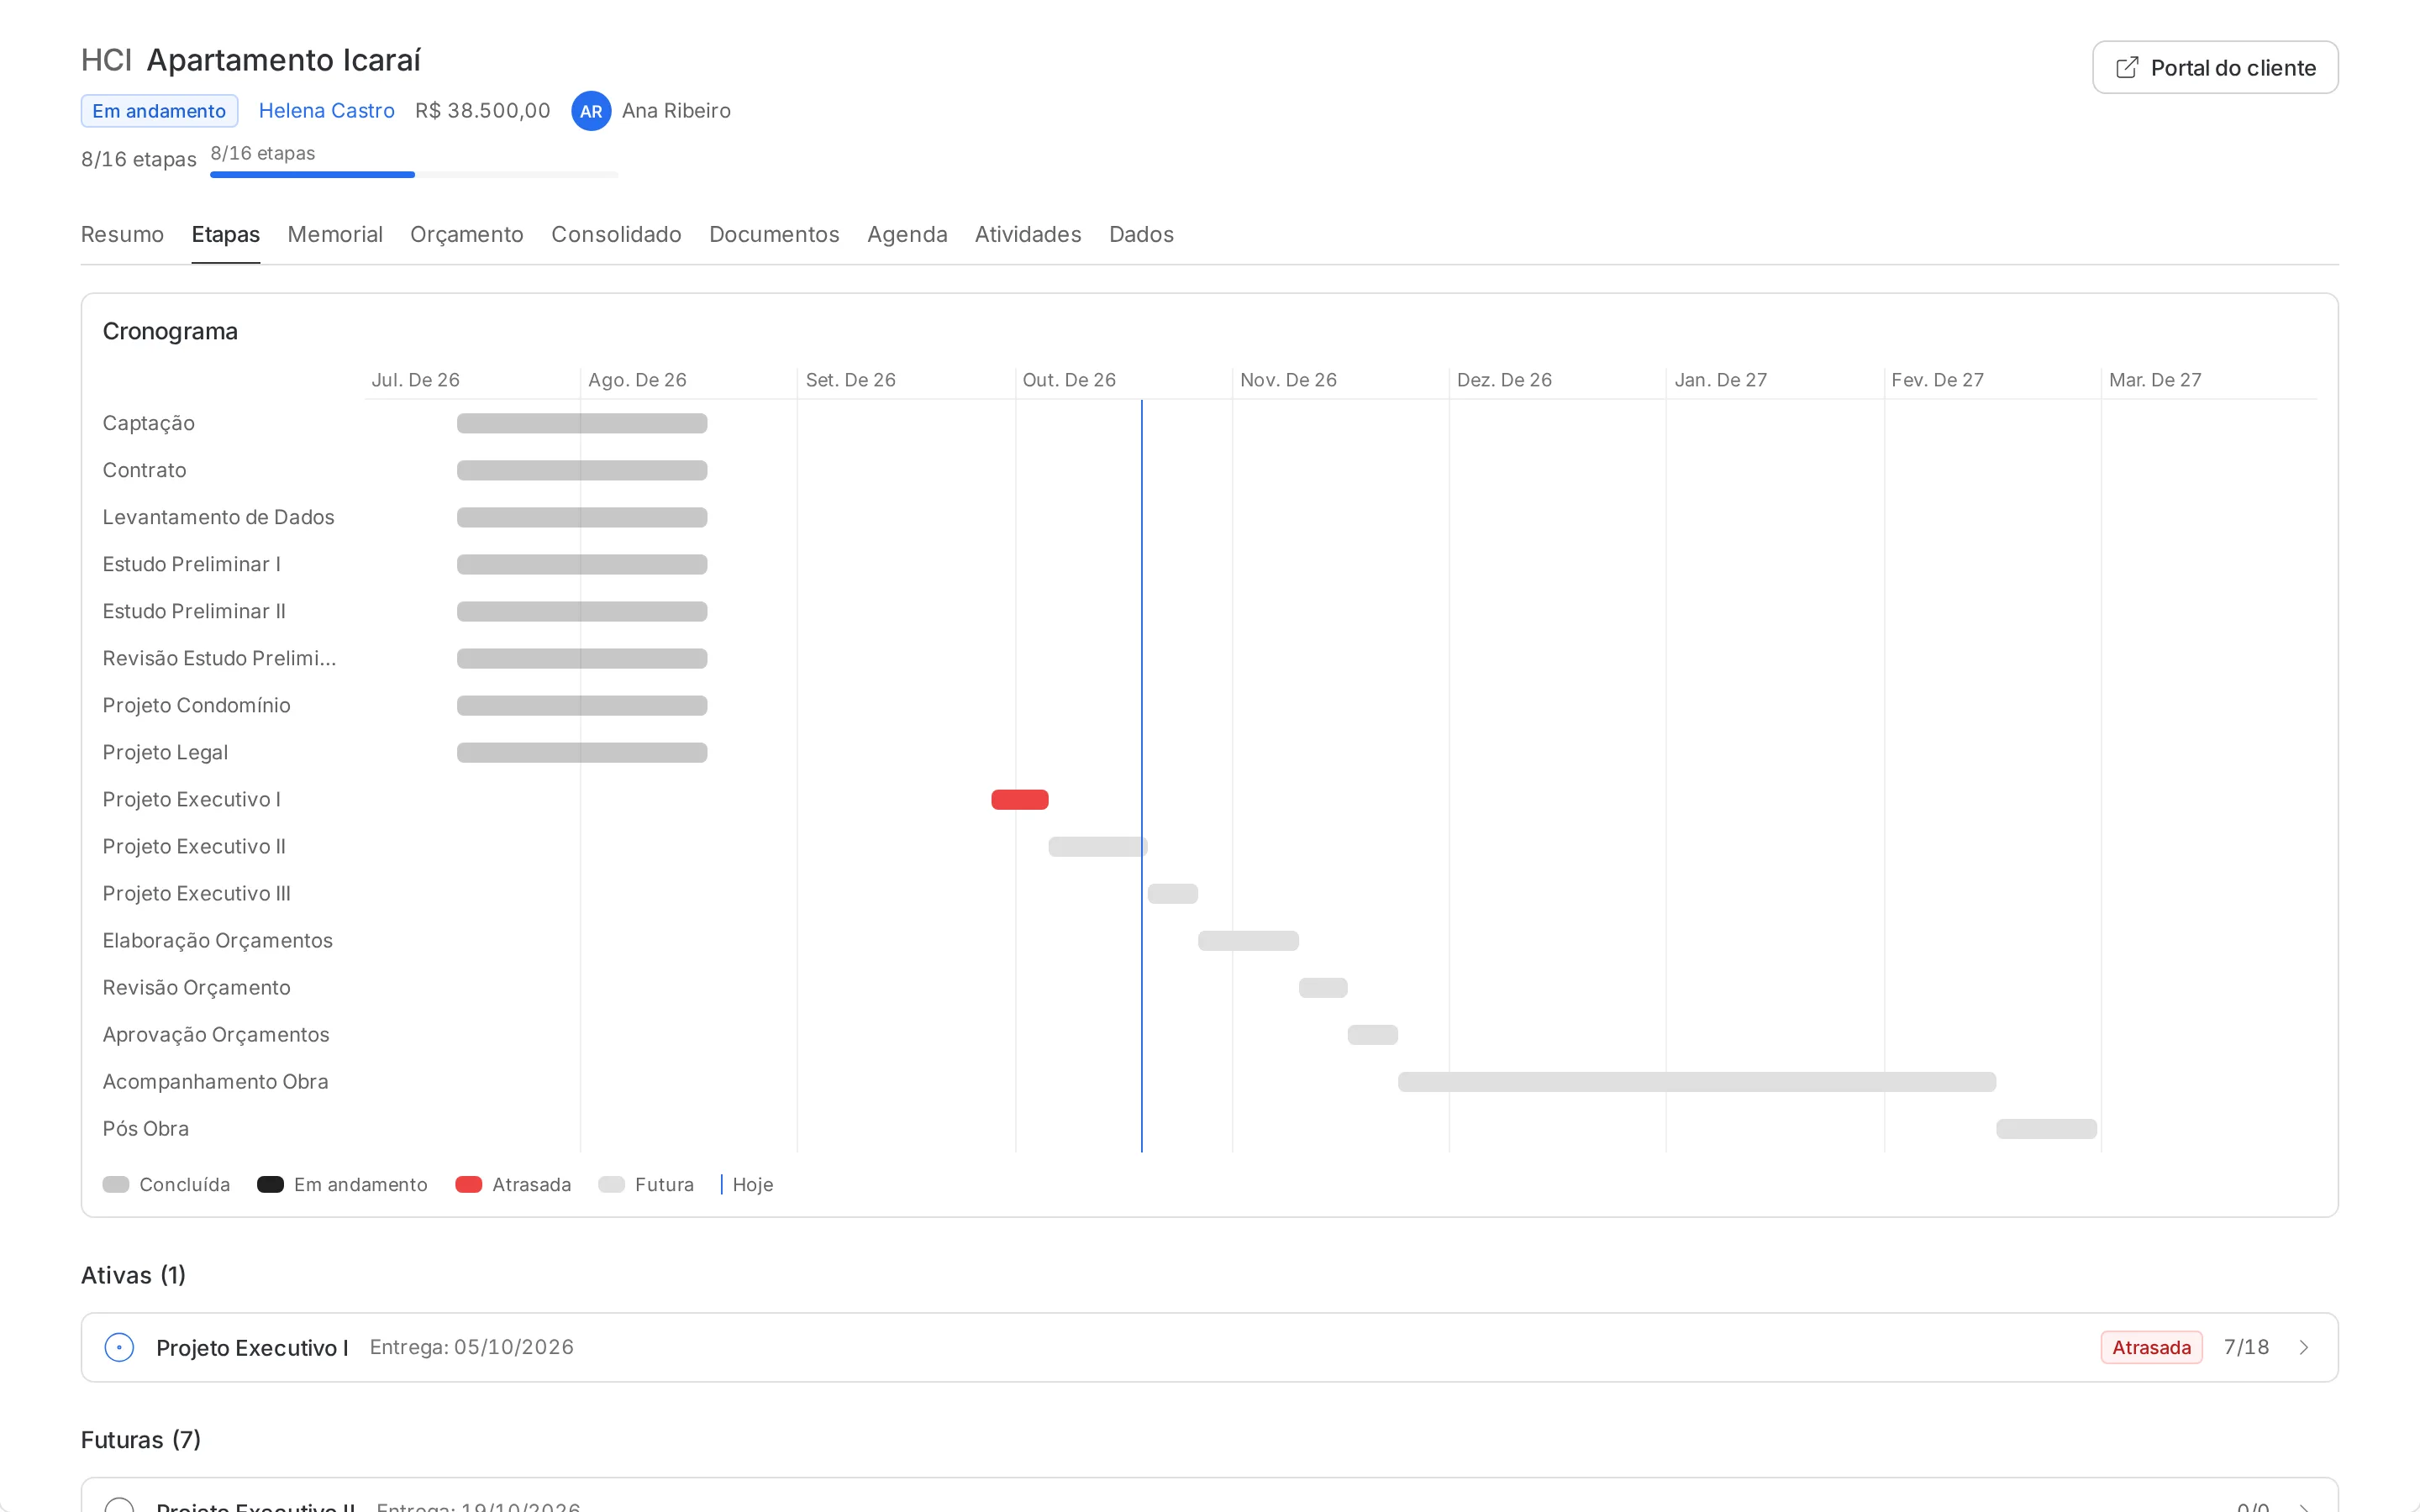Click the R$ 38.500,00 project value

point(483,111)
